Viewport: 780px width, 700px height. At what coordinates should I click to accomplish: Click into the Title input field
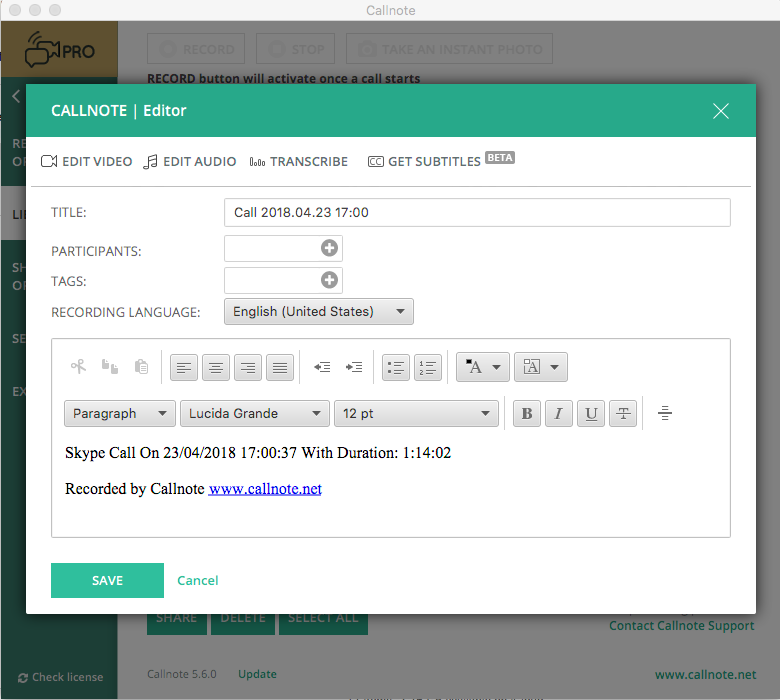pos(477,212)
